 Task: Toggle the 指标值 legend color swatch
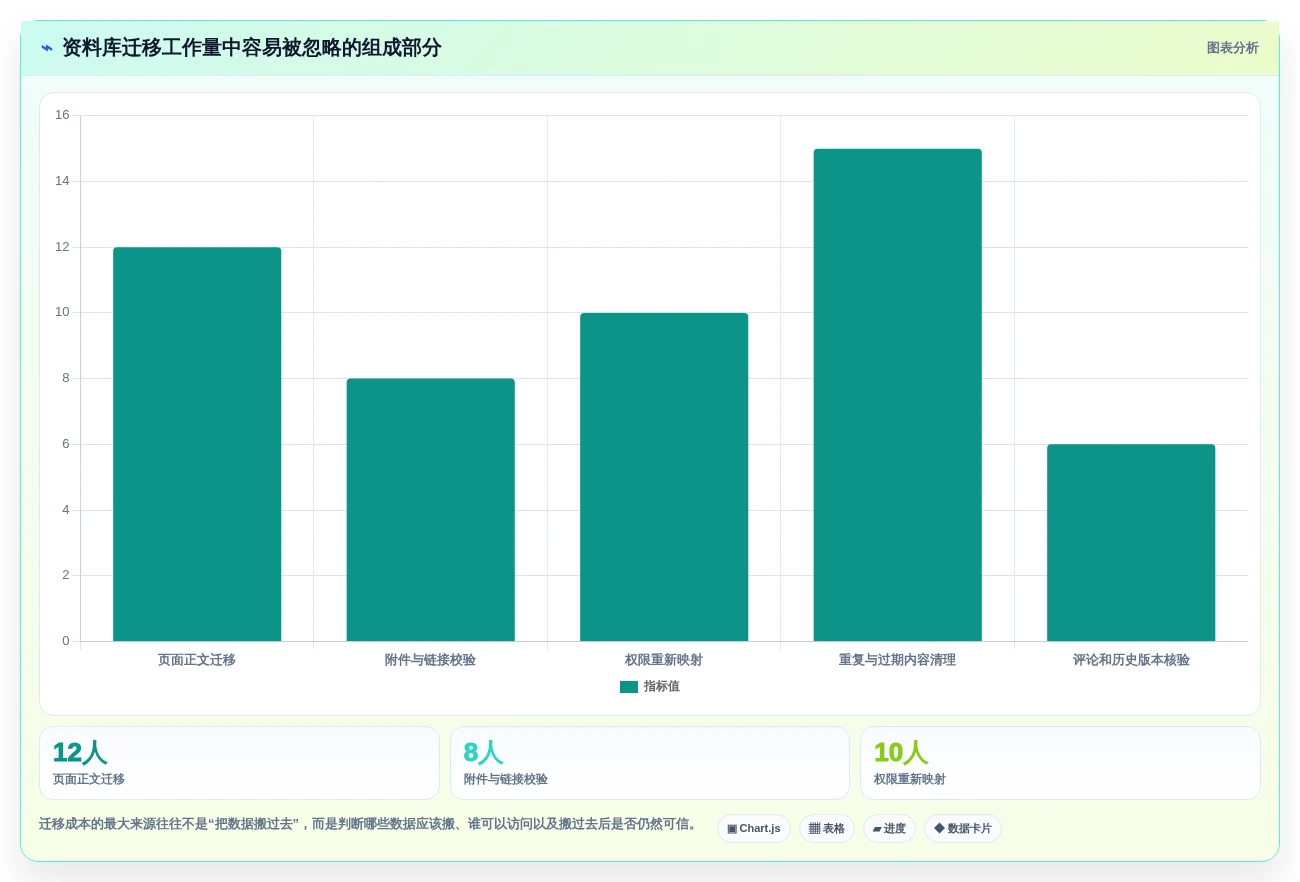pos(629,687)
